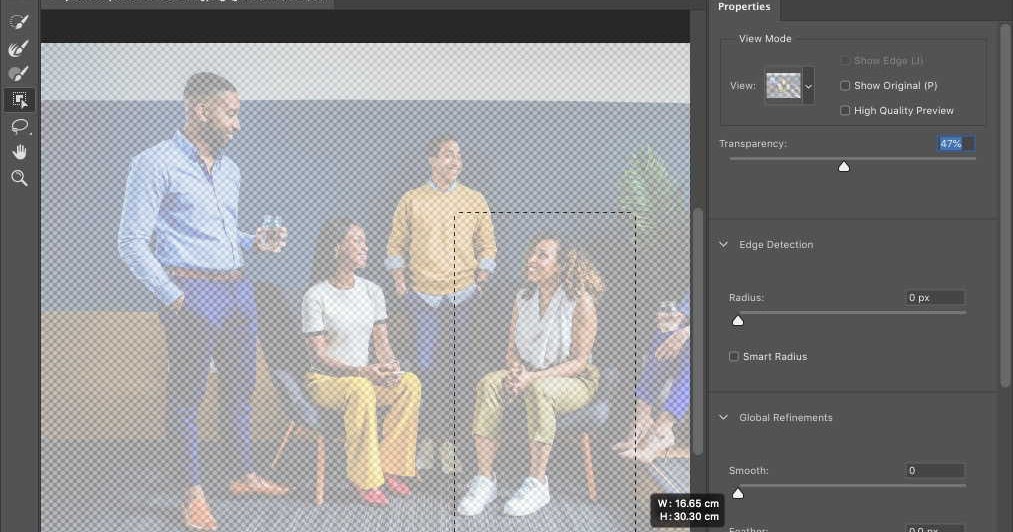Viewport: 1013px width, 532px height.
Task: Select the Refine Edge Brush tool
Action: (x=19, y=48)
